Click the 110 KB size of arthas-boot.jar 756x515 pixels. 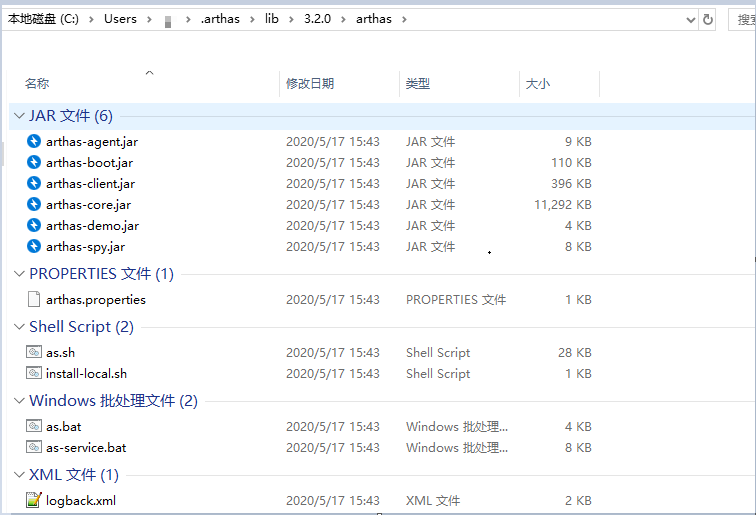[x=571, y=163]
